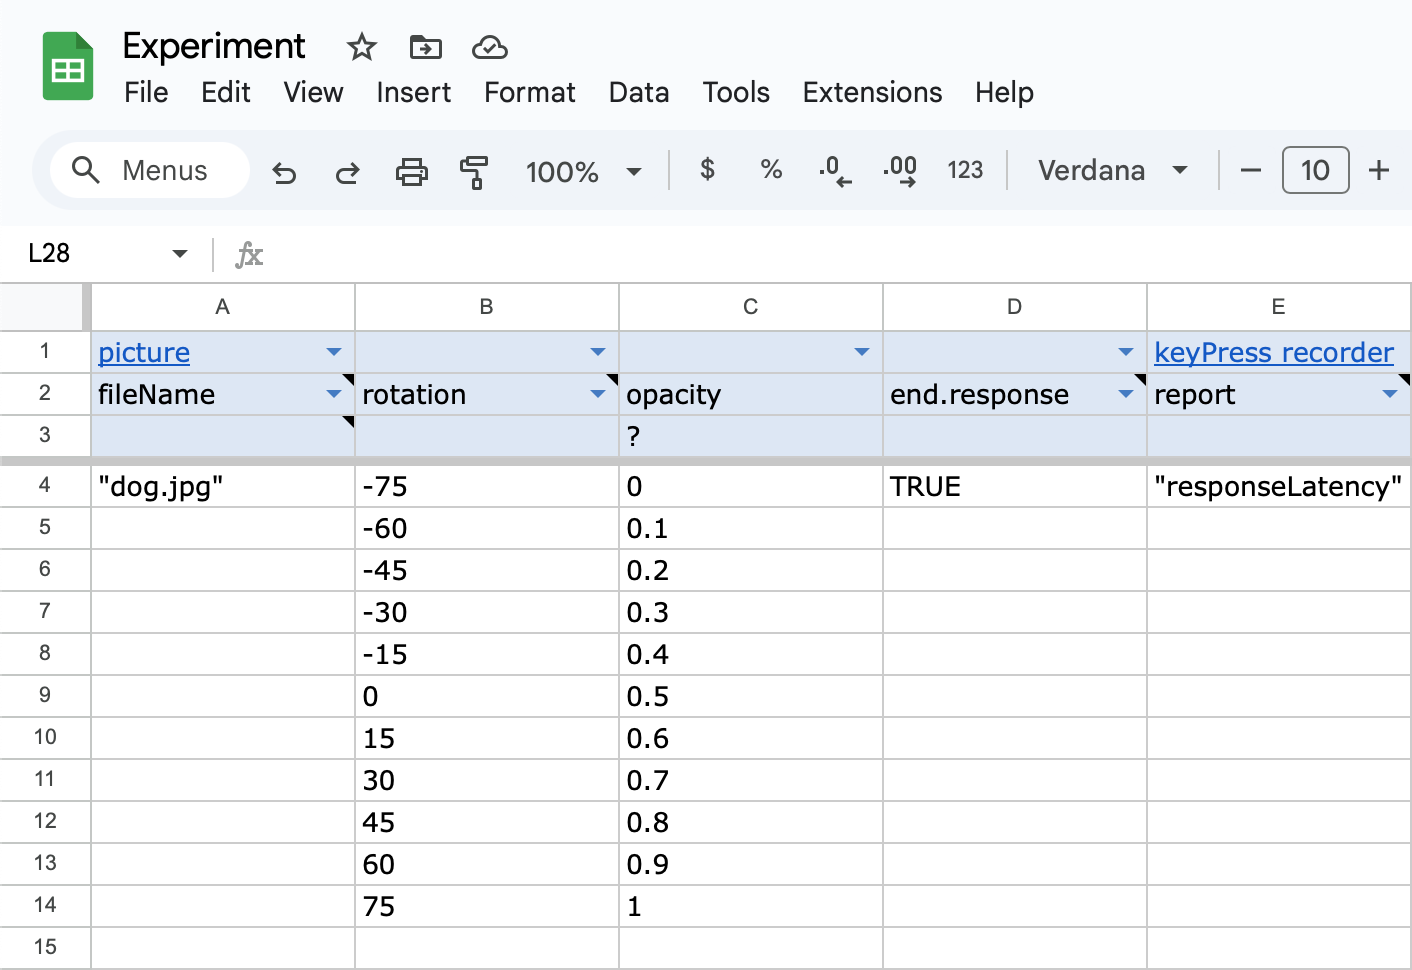Open the Format menu
The width and height of the screenshot is (1412, 970).
530,92
